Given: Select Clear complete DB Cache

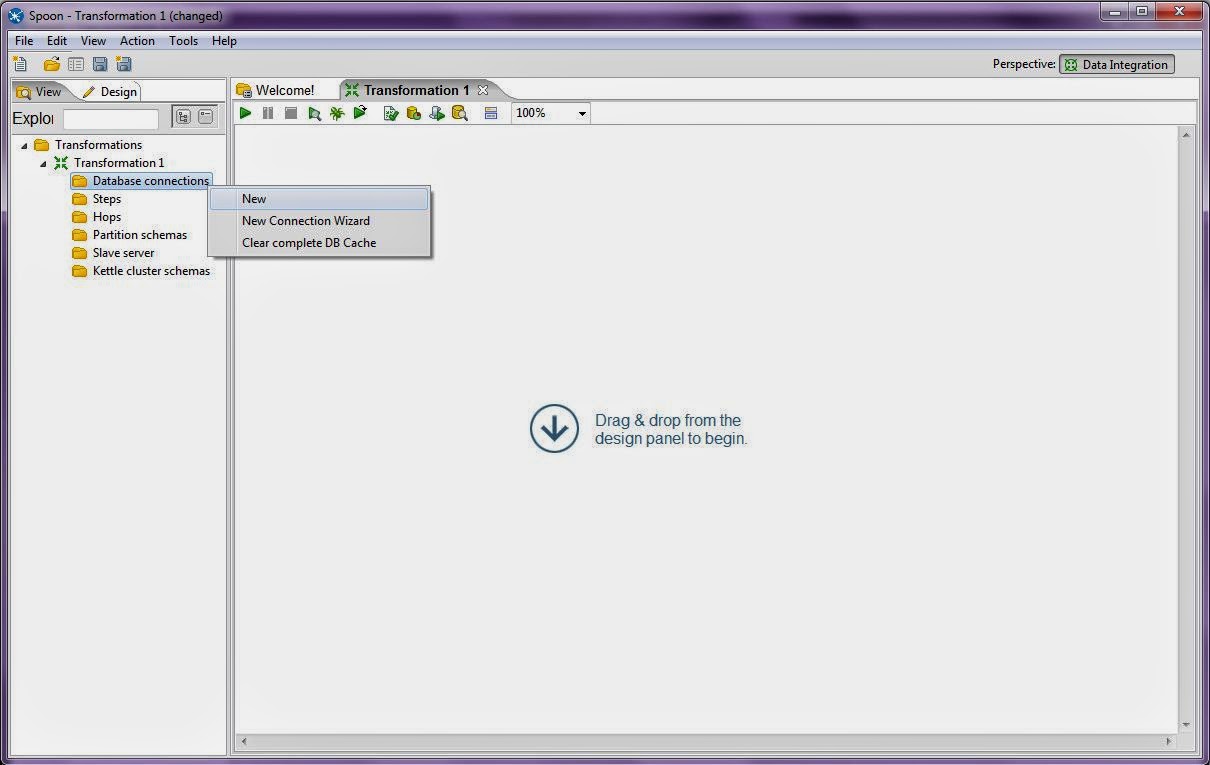Looking at the screenshot, I should tap(309, 242).
